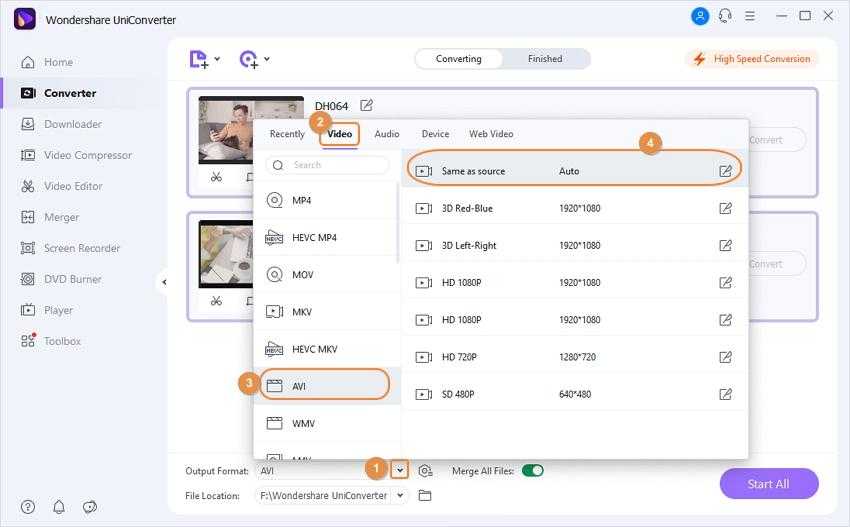Open the user account icon
The image size is (850, 527).
click(700, 16)
